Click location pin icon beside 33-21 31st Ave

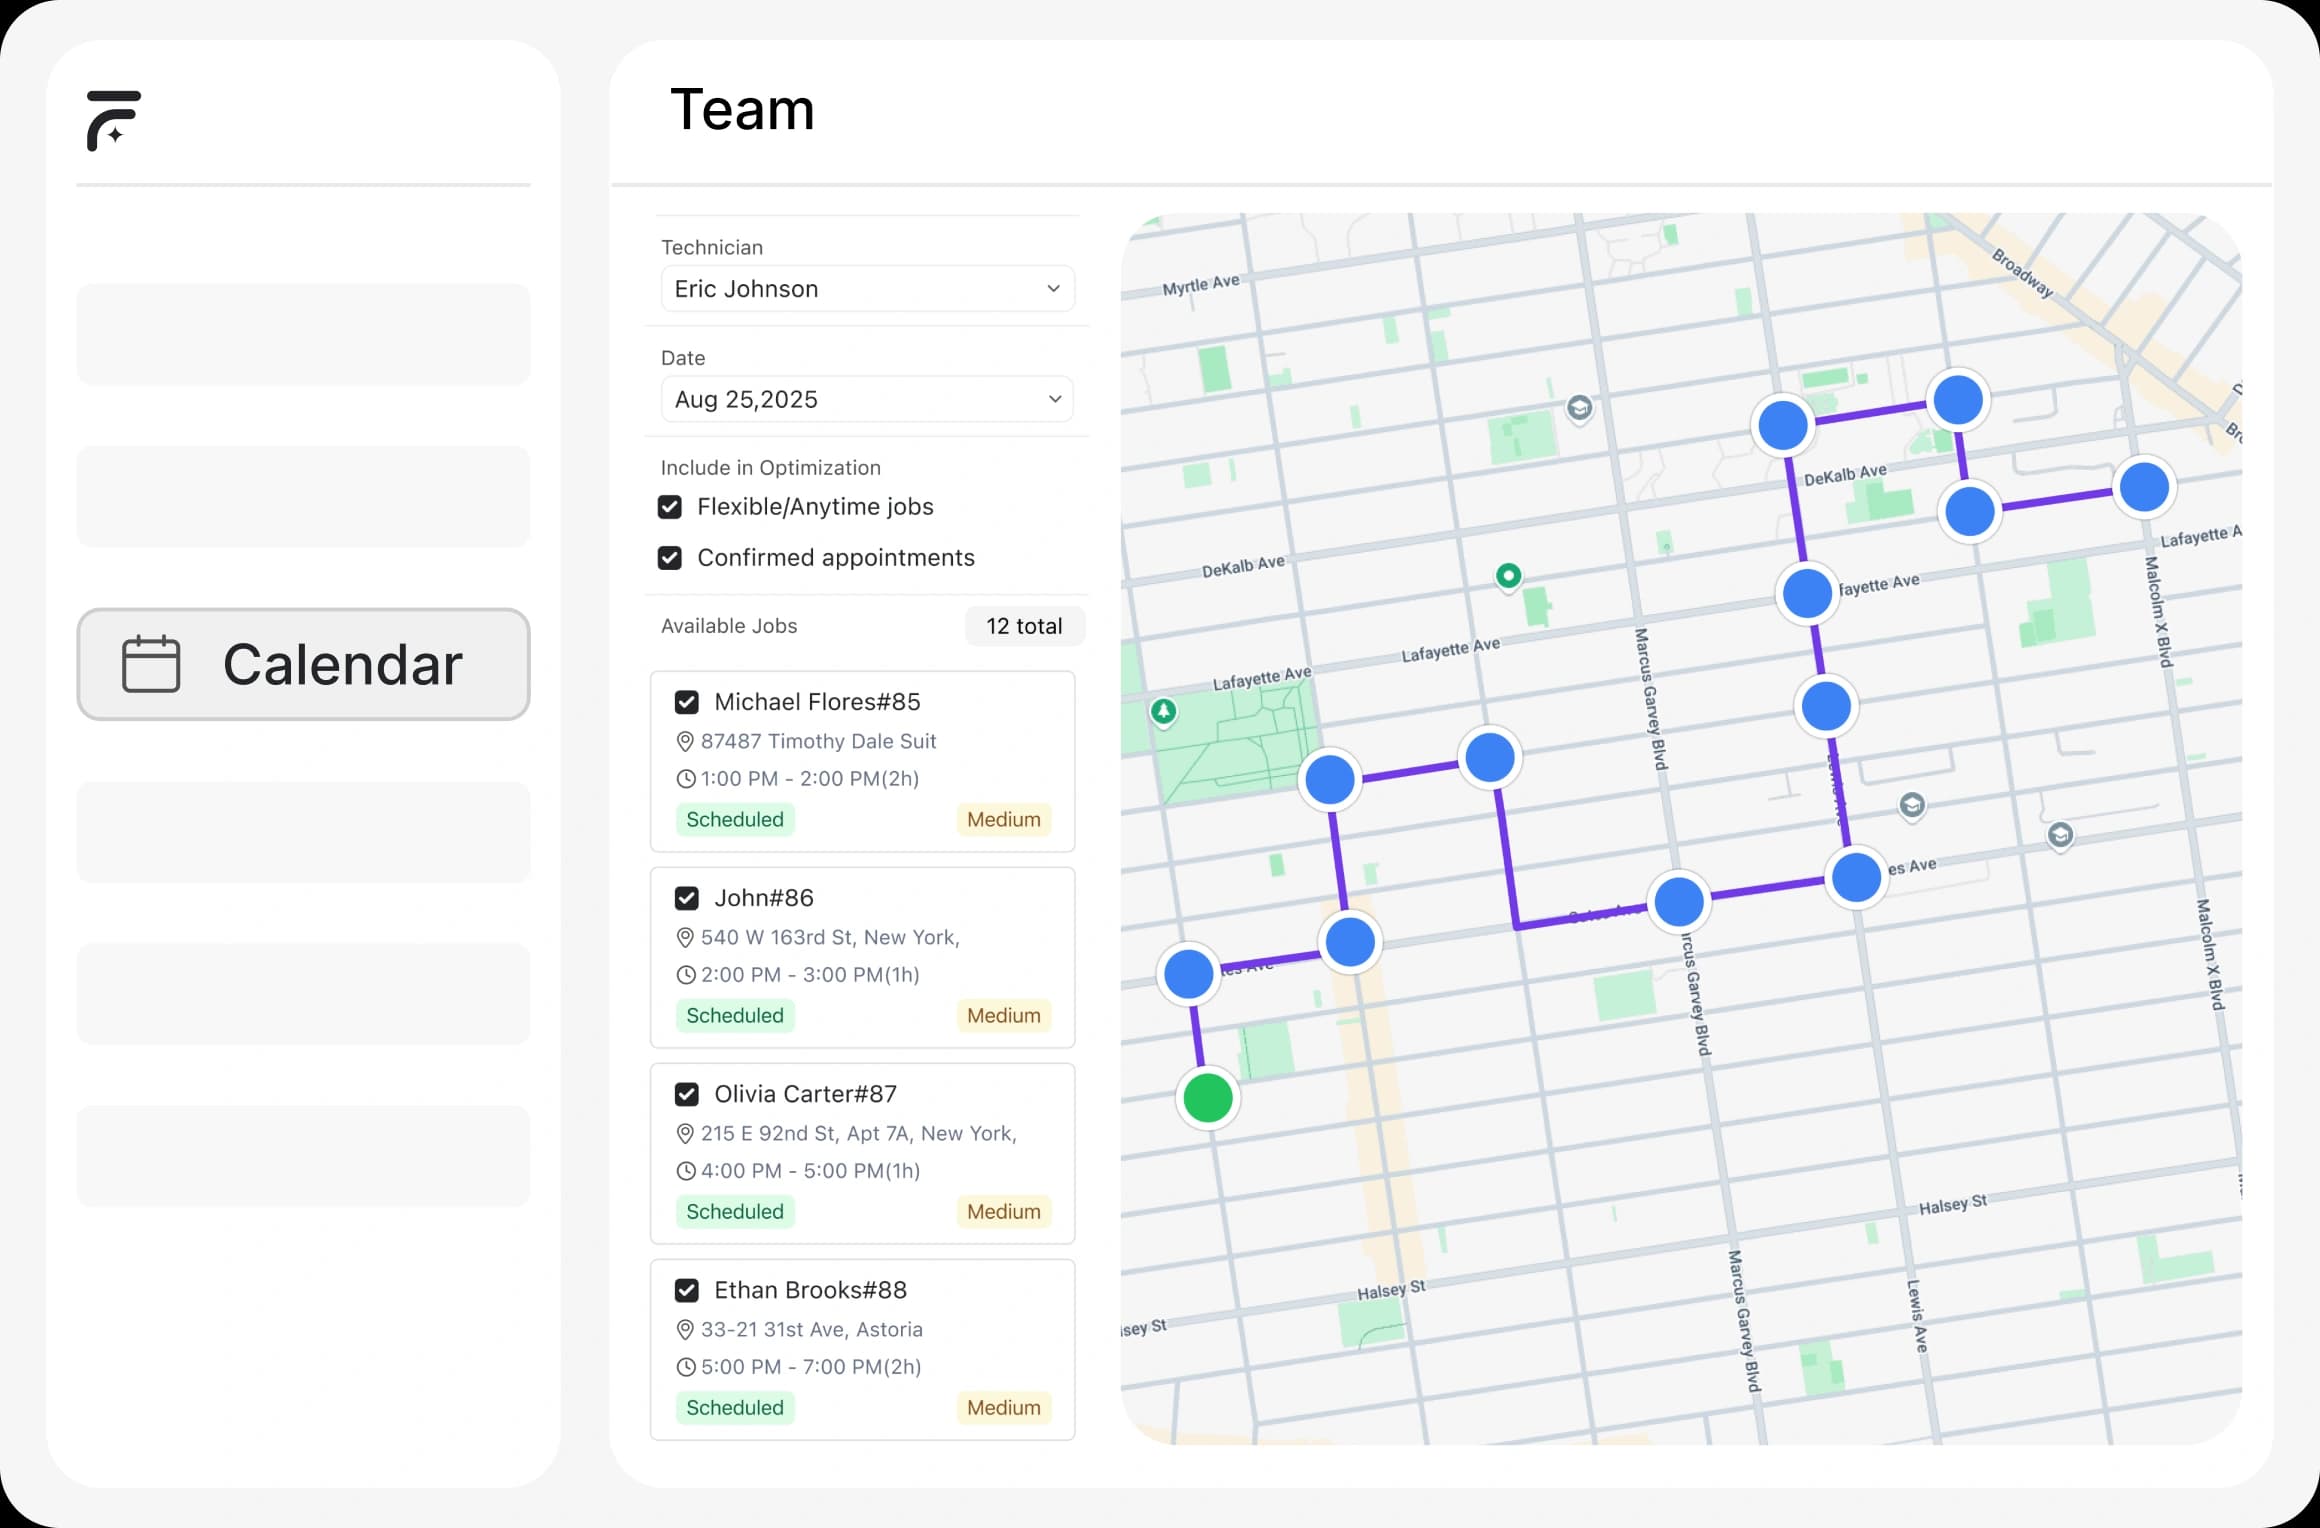[685, 1330]
